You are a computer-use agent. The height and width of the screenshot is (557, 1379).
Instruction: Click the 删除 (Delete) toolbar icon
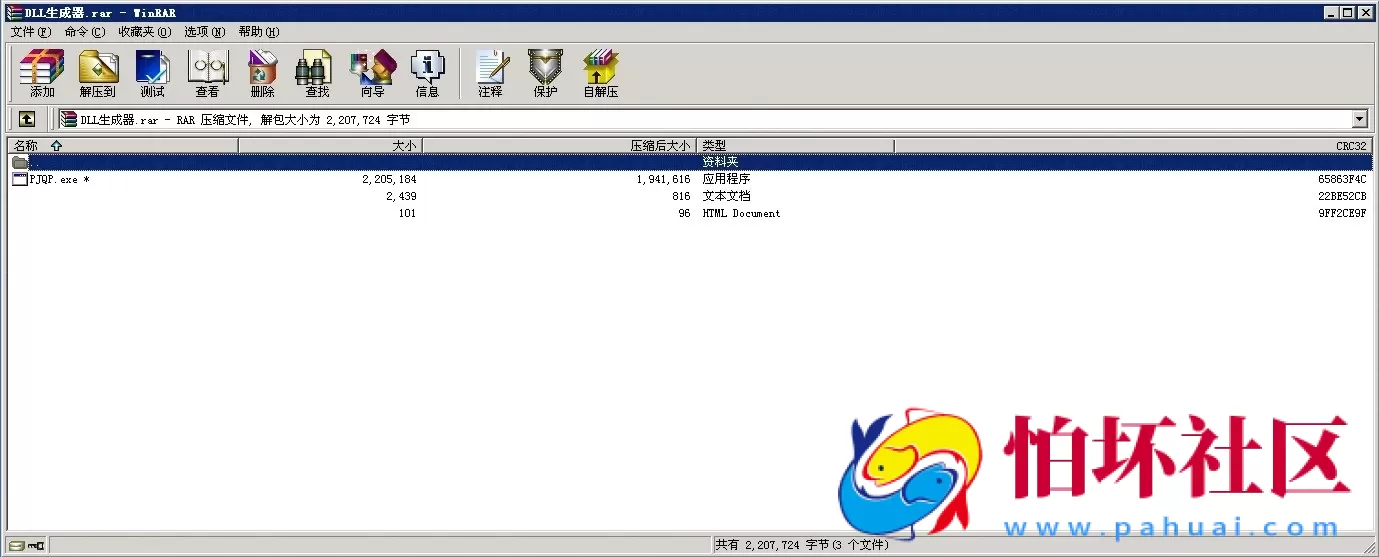point(263,73)
